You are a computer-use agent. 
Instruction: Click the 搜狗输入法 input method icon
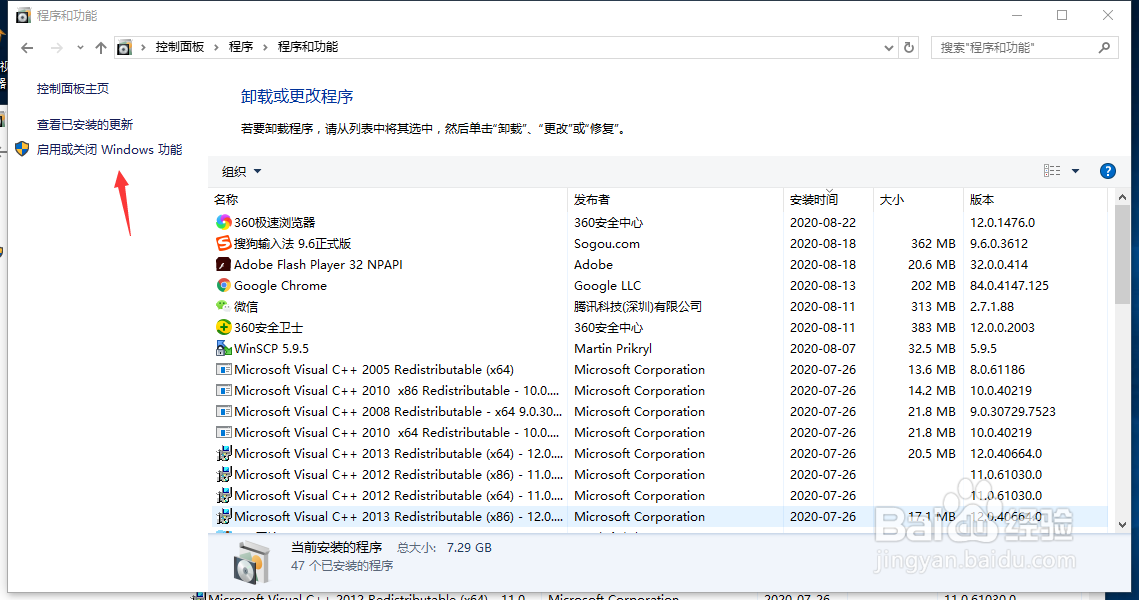pos(222,243)
